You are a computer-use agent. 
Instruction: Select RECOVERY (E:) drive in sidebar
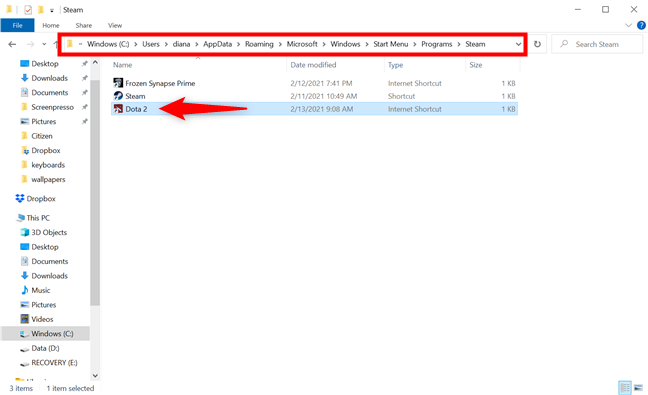click(x=54, y=363)
